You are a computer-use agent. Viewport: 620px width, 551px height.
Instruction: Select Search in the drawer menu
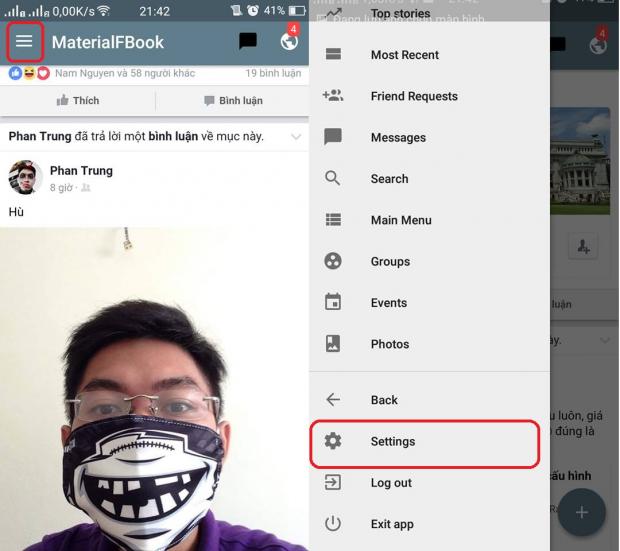pyautogui.click(x=389, y=179)
